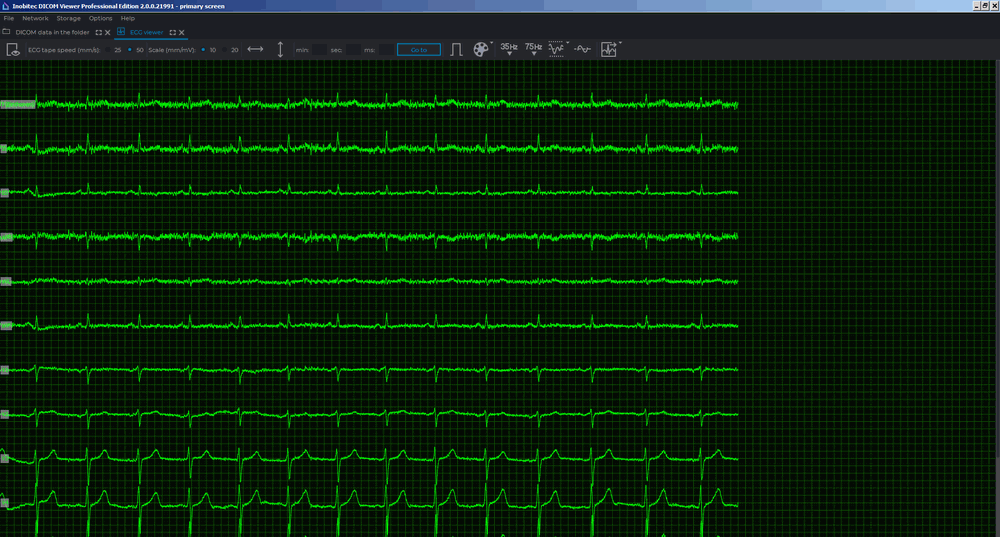The width and height of the screenshot is (1000, 537).
Task: Open the Network menu
Action: pyautogui.click(x=35, y=18)
